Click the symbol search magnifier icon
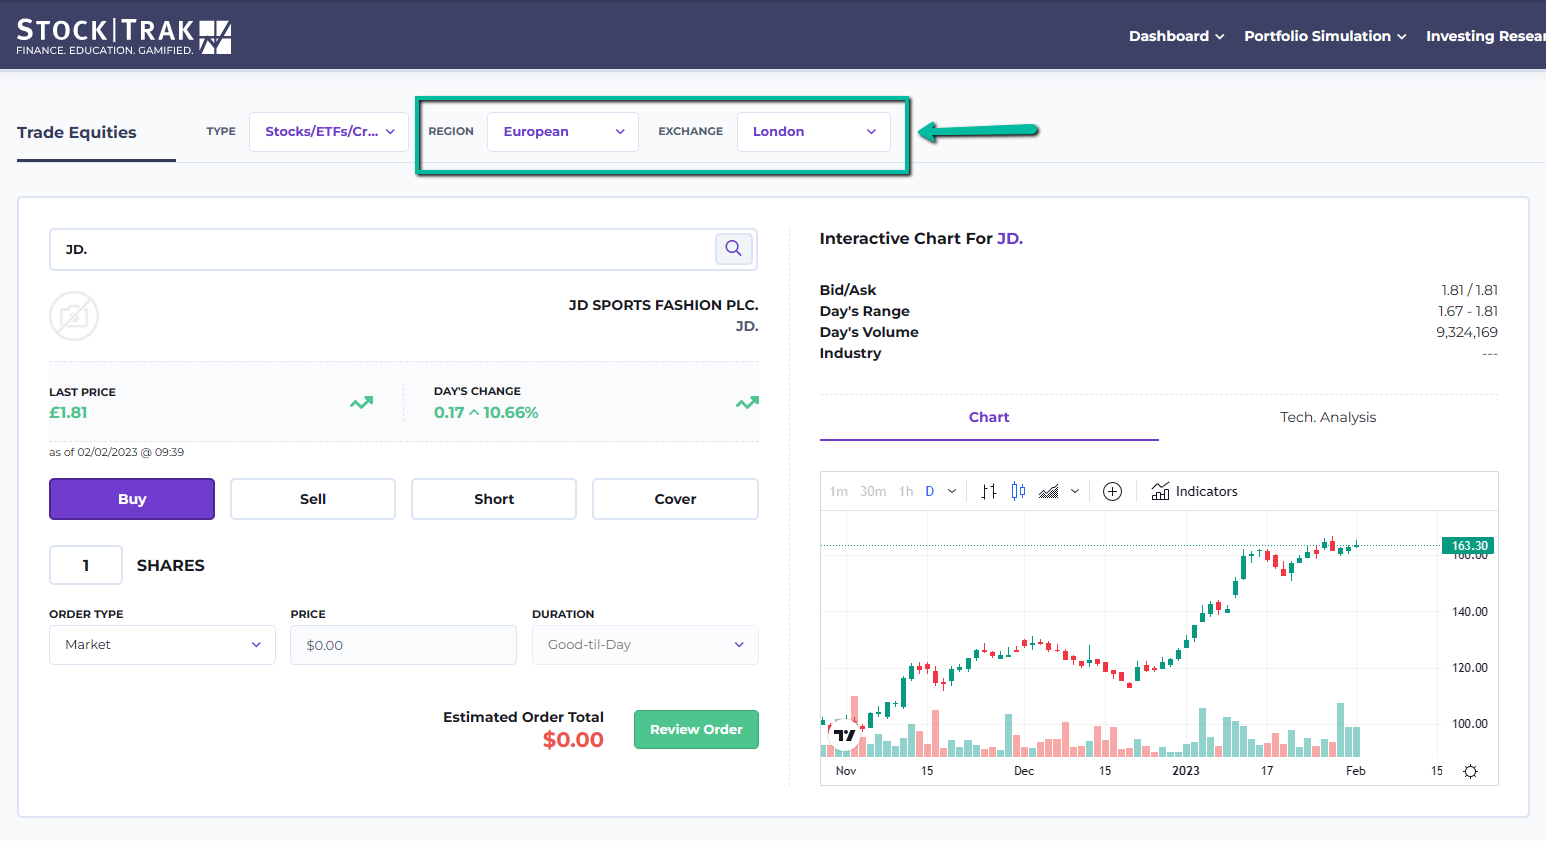This screenshot has height=841, width=1546. click(733, 248)
